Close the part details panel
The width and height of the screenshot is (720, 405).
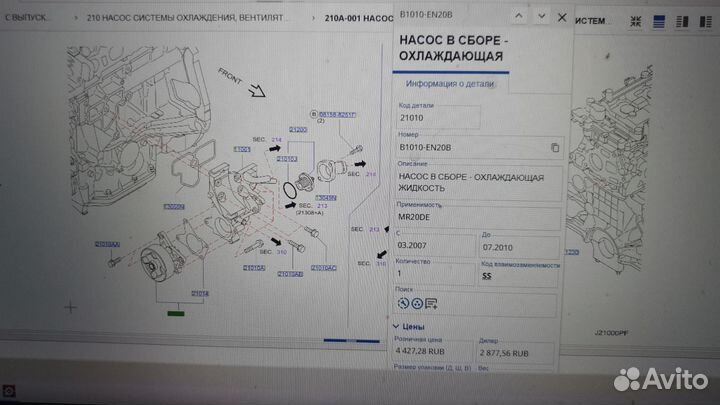(562, 17)
